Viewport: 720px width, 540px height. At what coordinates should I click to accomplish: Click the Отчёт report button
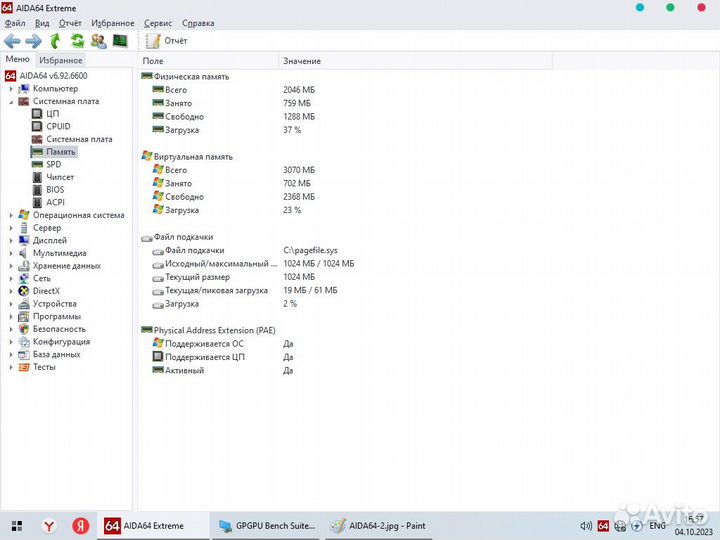(167, 41)
